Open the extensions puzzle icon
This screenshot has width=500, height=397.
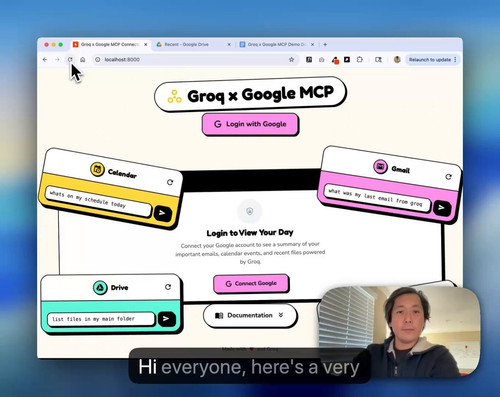pyautogui.click(x=360, y=60)
